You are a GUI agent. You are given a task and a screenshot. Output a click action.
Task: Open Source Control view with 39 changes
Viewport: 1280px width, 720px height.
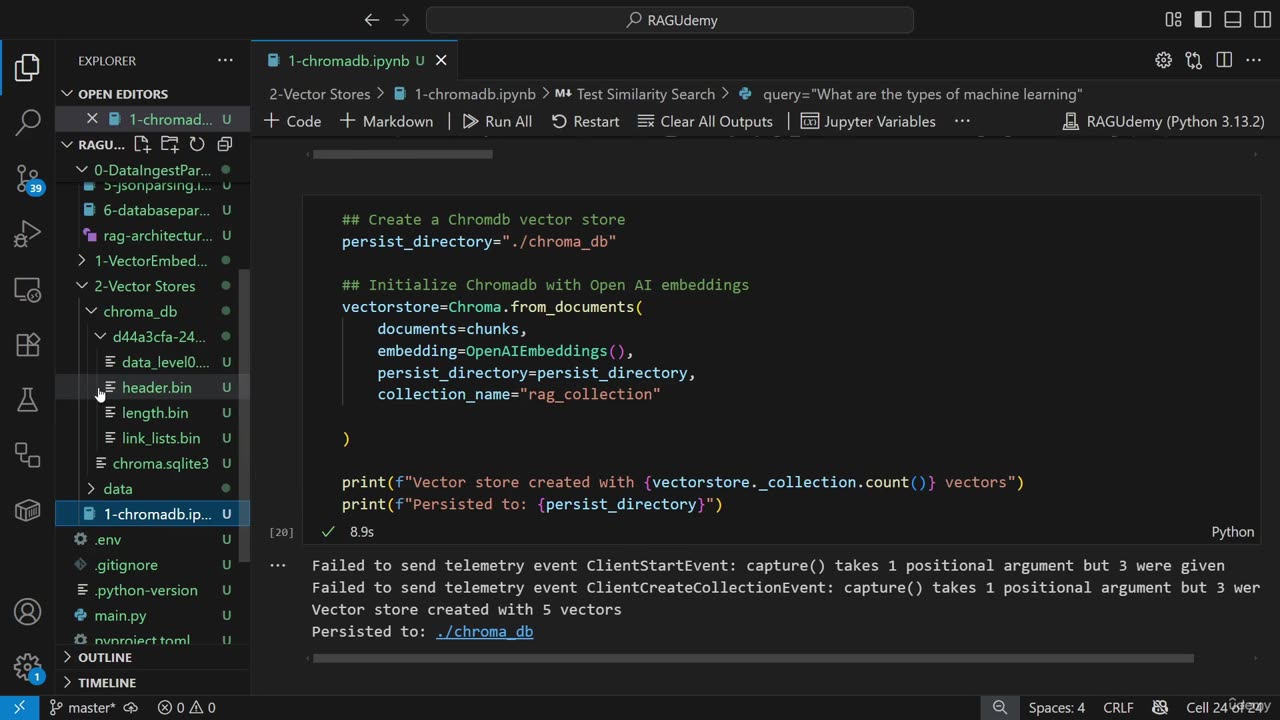click(x=27, y=178)
